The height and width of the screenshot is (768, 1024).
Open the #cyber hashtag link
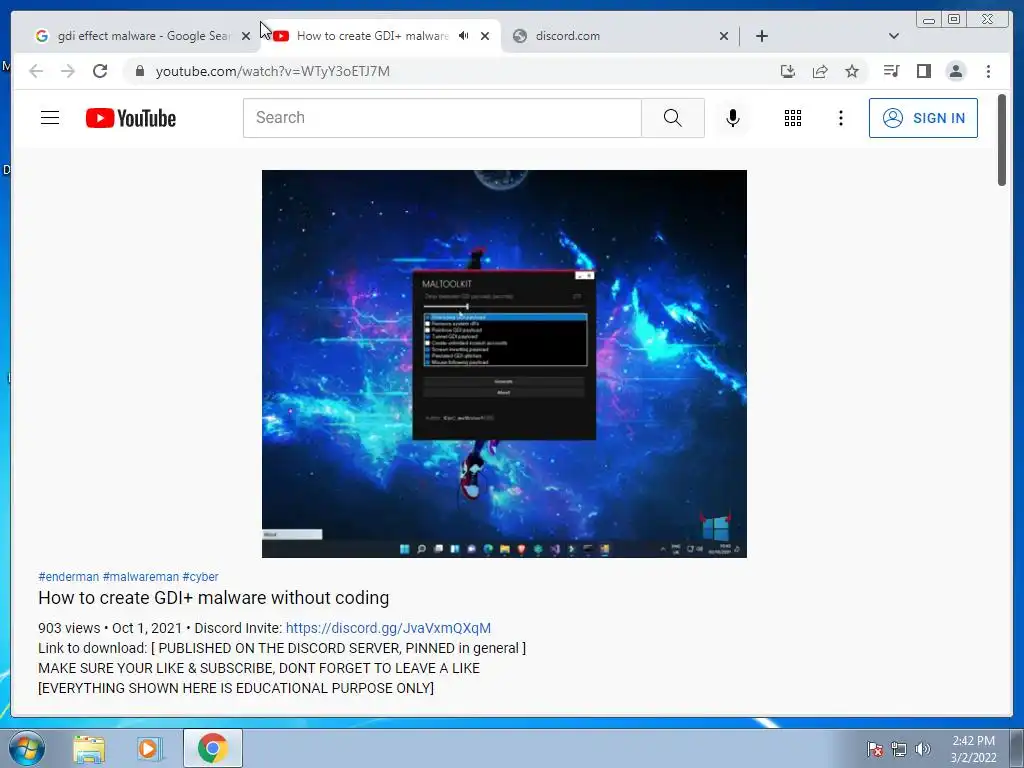click(x=200, y=577)
